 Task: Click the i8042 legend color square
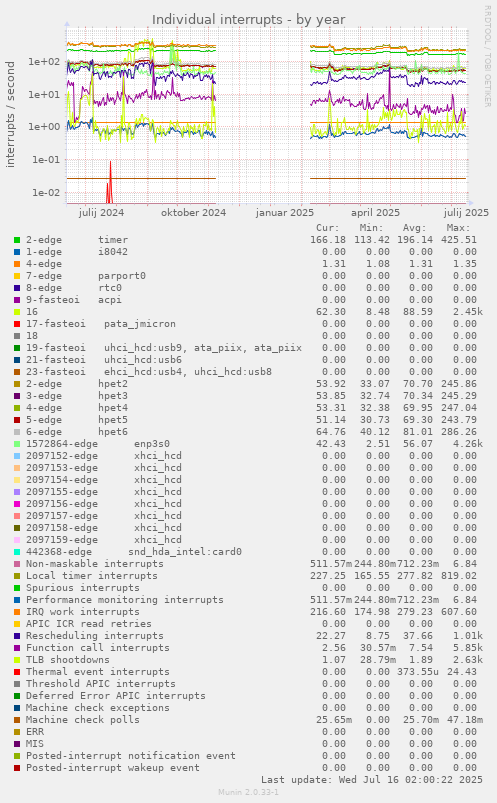tap(17, 252)
